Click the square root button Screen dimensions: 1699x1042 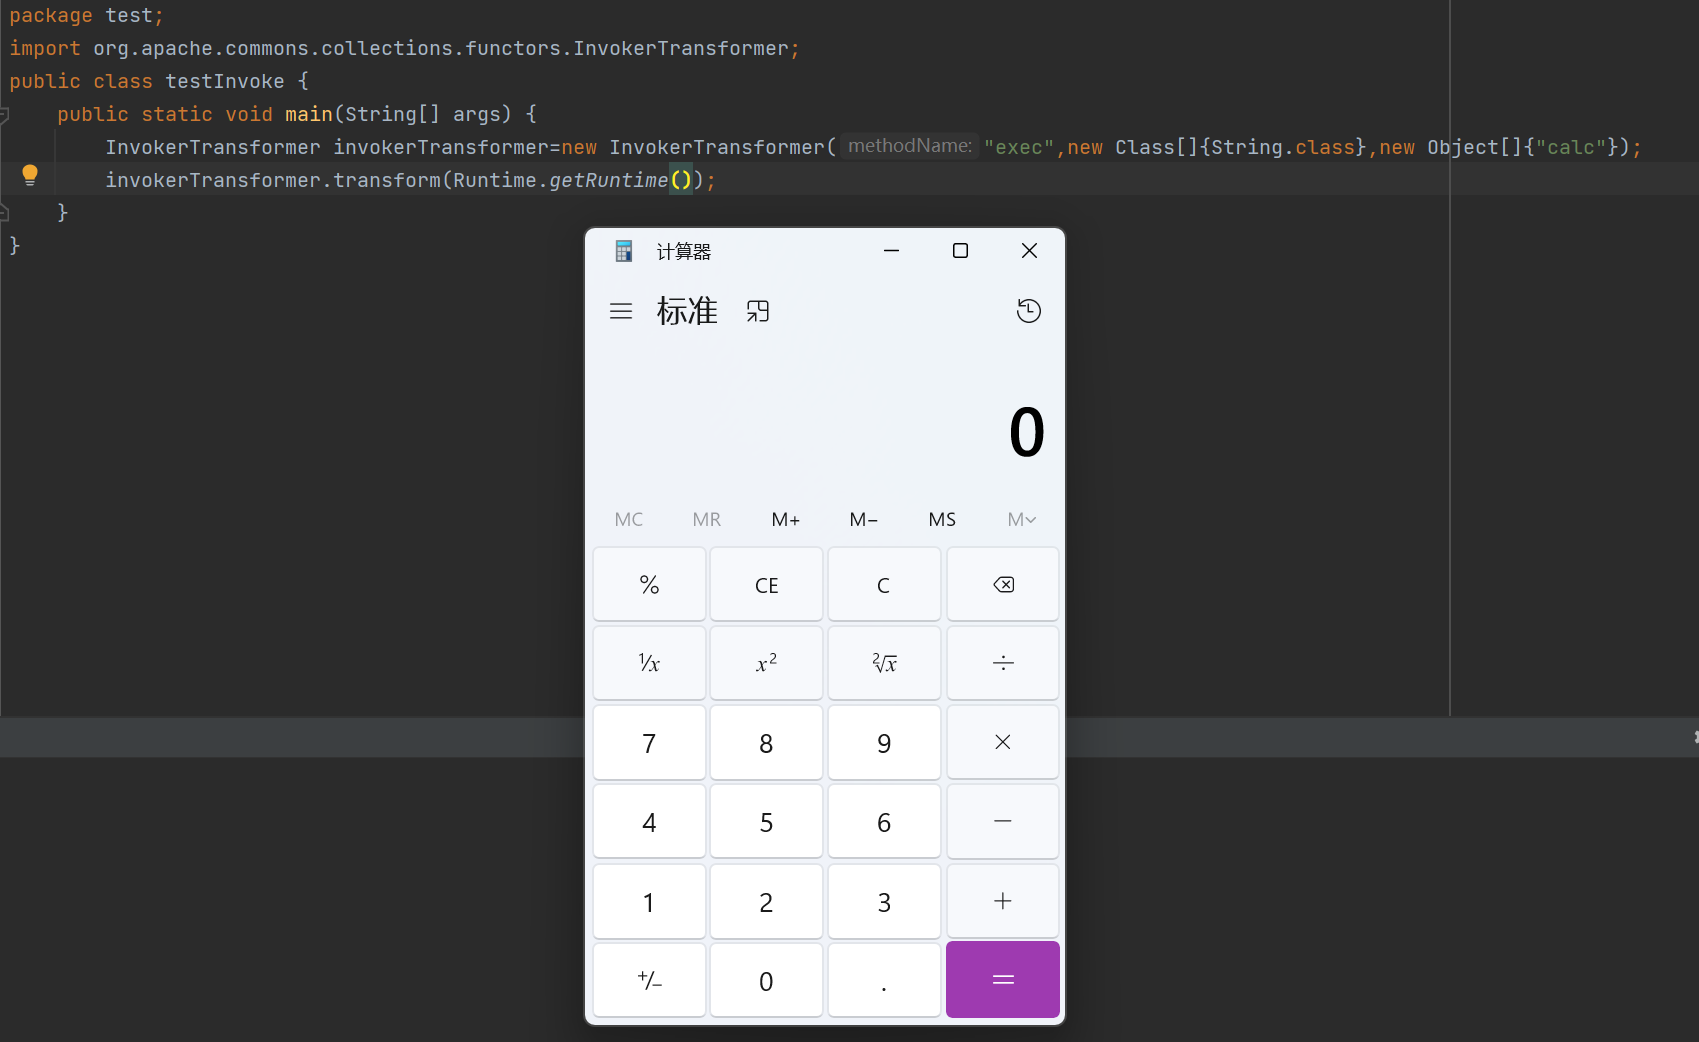pyautogui.click(x=884, y=663)
